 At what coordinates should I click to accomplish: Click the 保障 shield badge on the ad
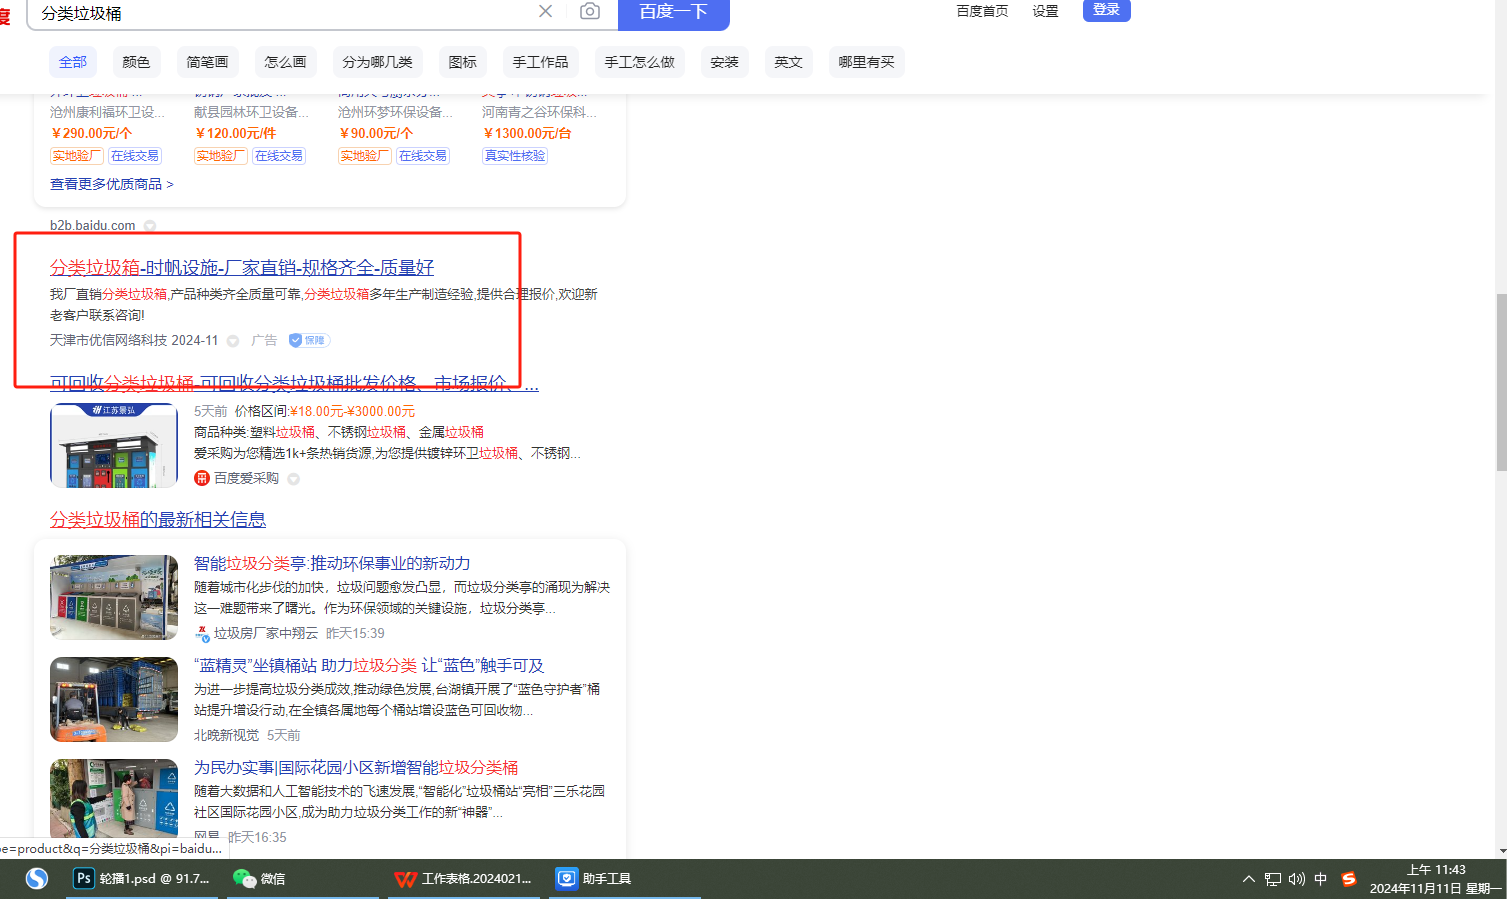coord(309,340)
